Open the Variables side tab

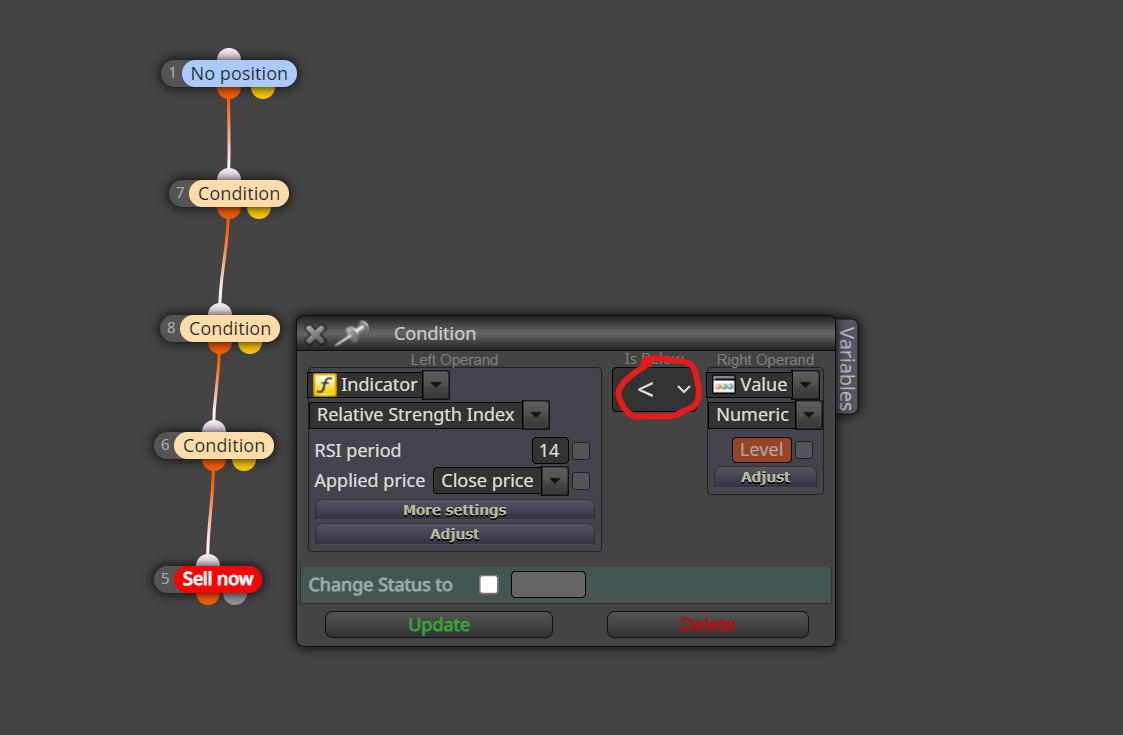[846, 368]
